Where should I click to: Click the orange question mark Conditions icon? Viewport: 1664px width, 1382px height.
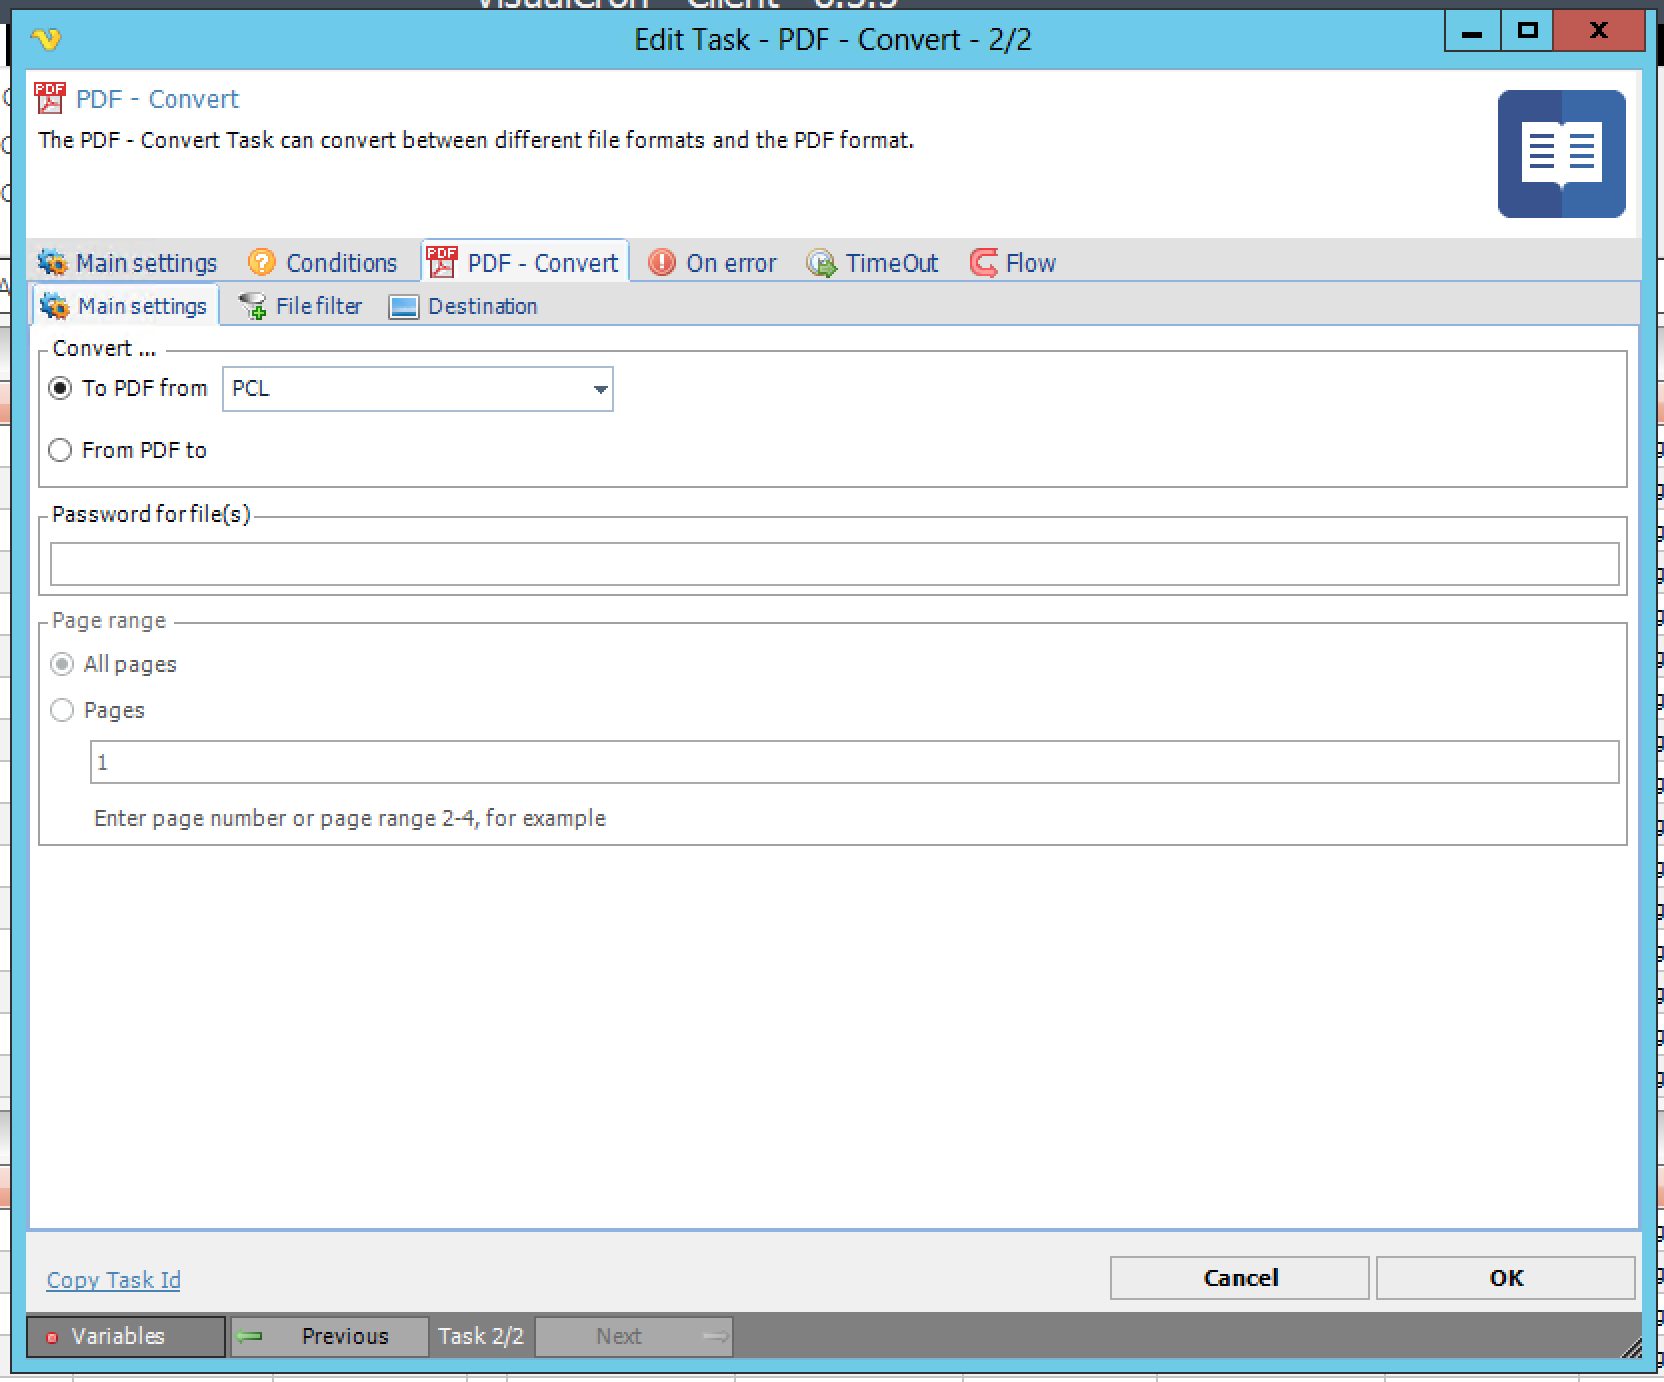click(261, 263)
